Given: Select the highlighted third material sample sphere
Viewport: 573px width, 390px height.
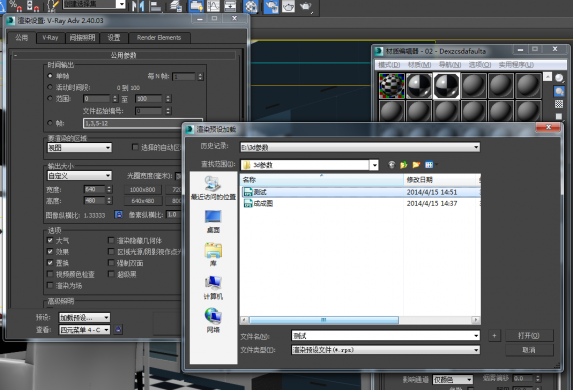Looking at the screenshot, I should coord(446,86).
